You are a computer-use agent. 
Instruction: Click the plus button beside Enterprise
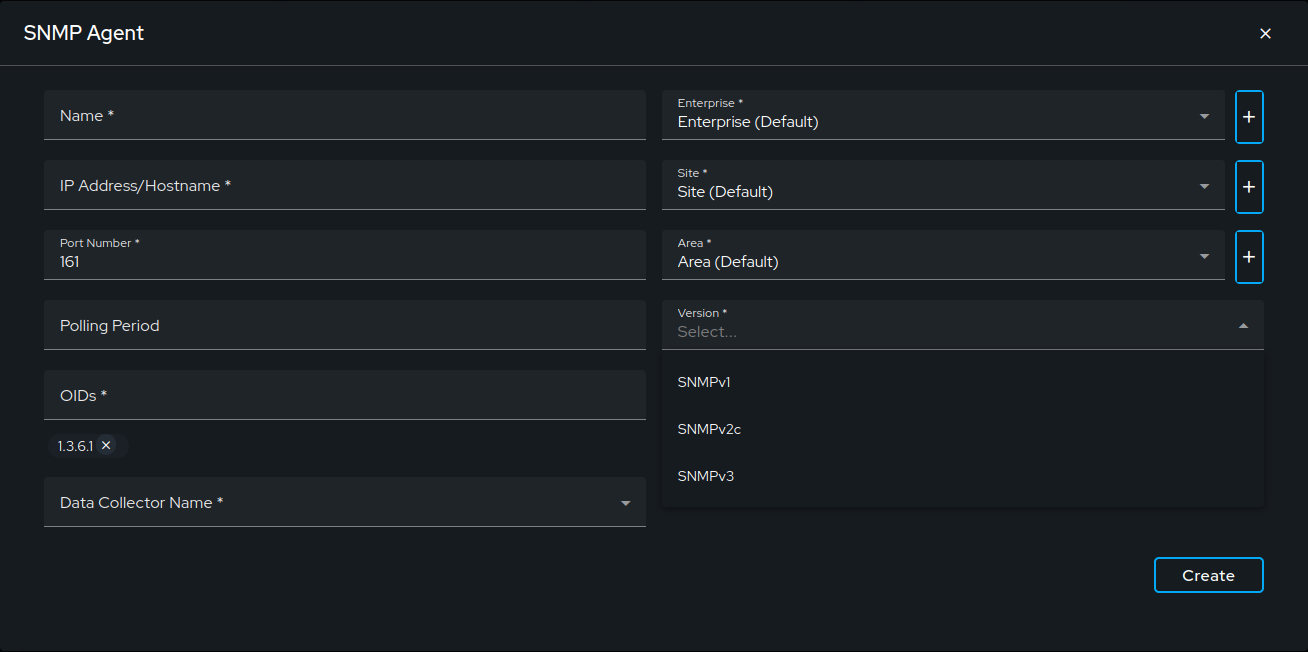point(1249,117)
